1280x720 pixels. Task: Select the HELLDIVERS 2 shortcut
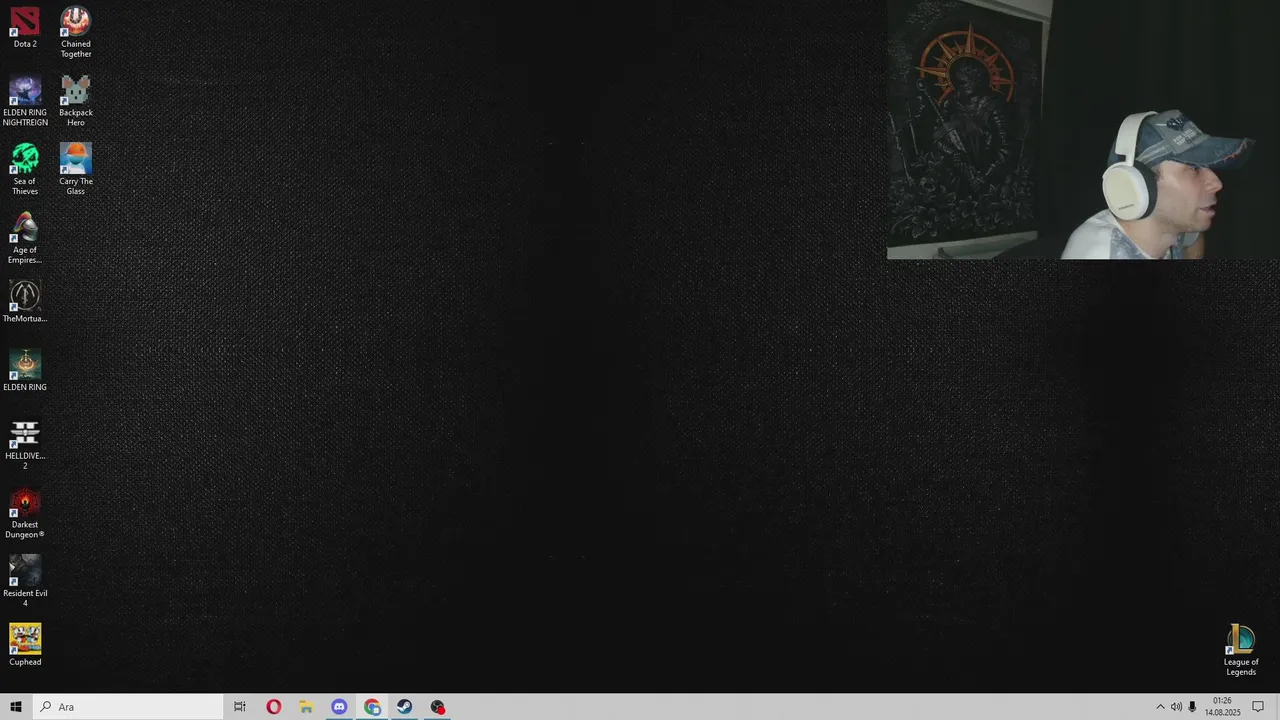pyautogui.click(x=25, y=445)
